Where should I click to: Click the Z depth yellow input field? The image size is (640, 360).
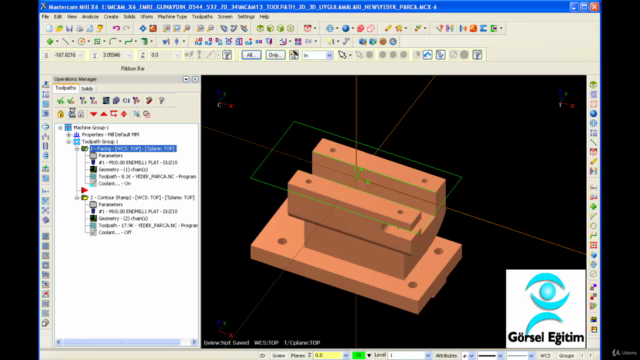[x=329, y=356]
